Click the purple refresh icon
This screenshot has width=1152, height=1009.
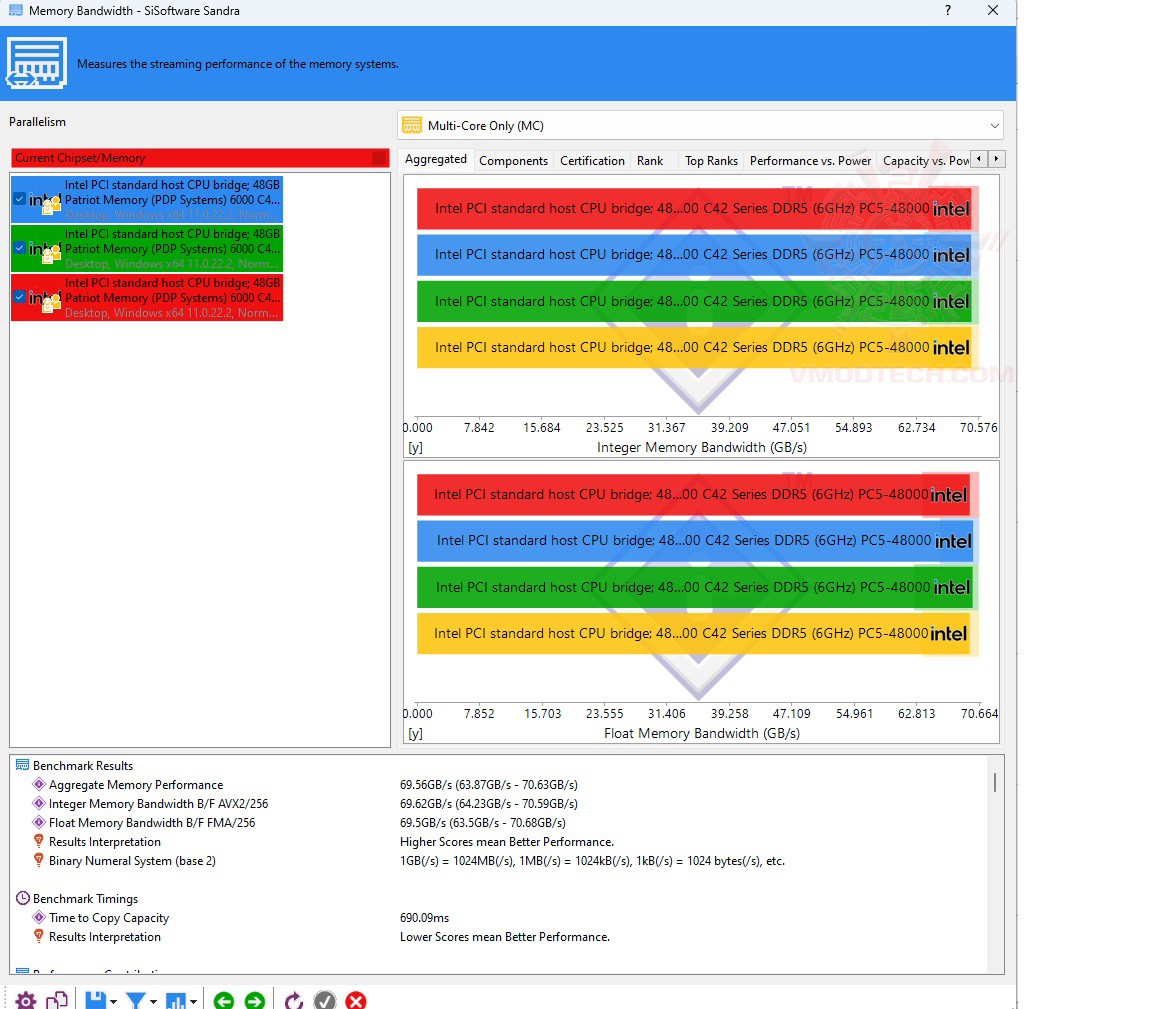tap(294, 1000)
